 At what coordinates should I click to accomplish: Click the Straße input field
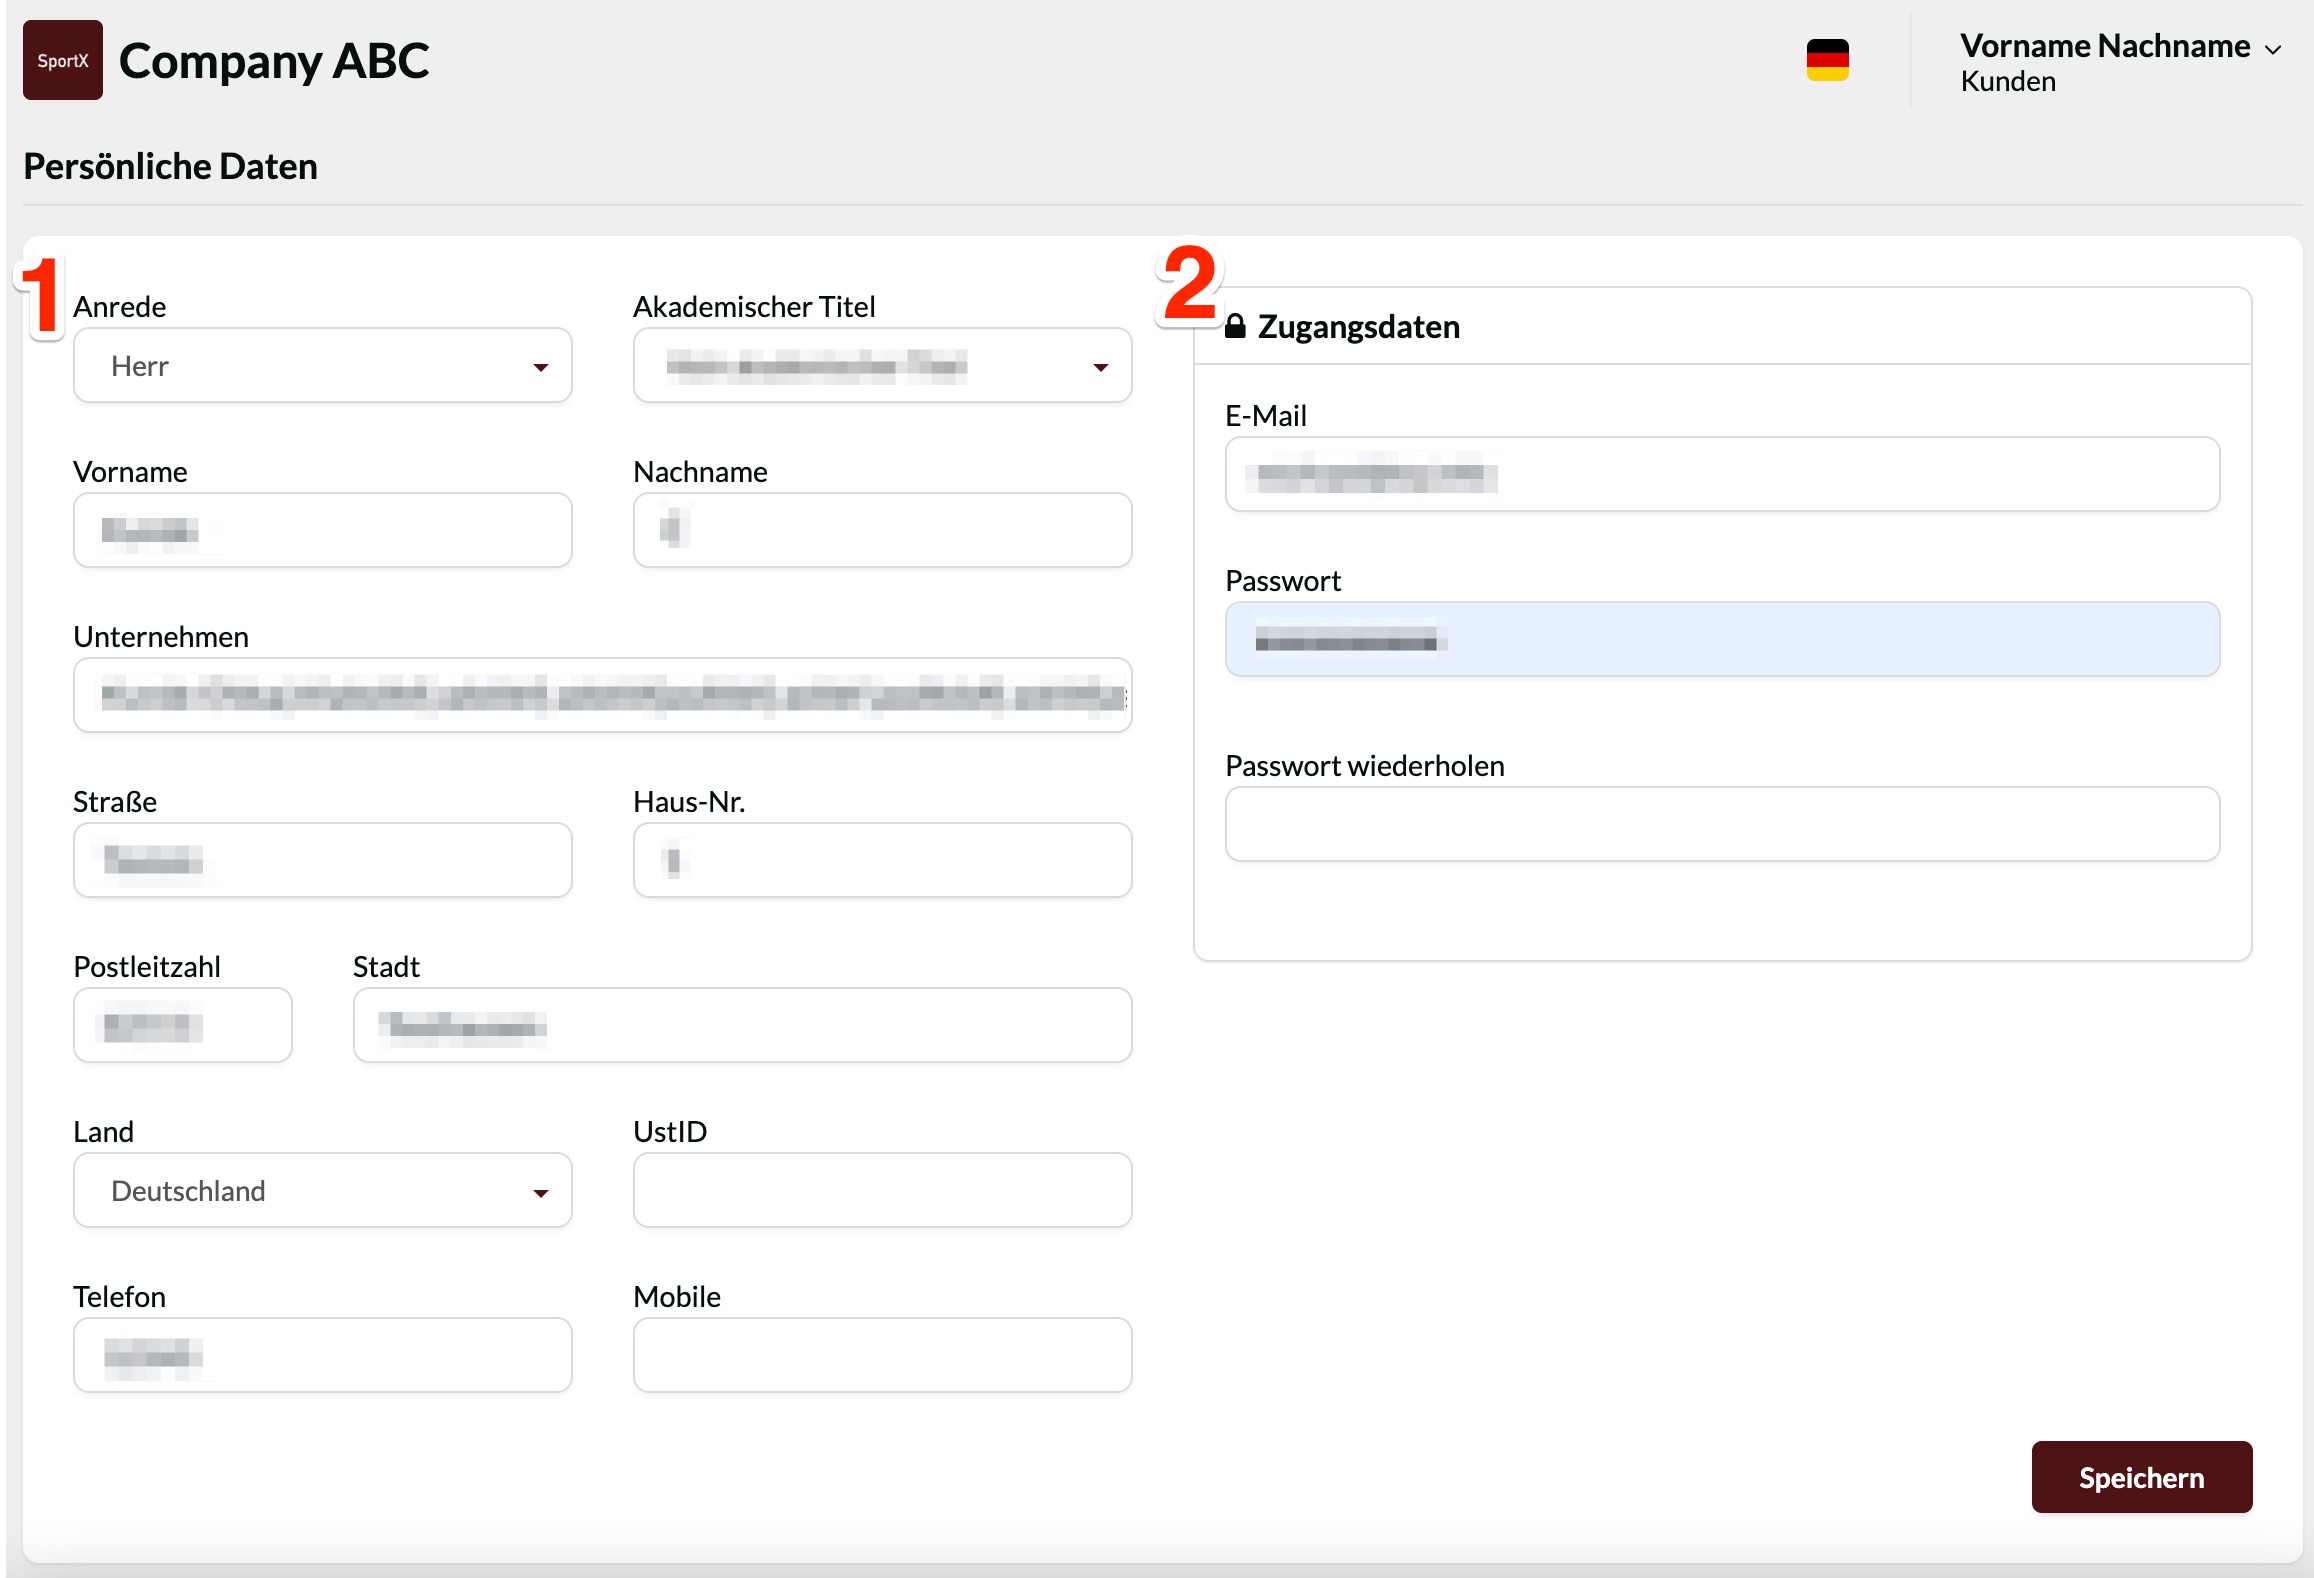click(x=322, y=861)
